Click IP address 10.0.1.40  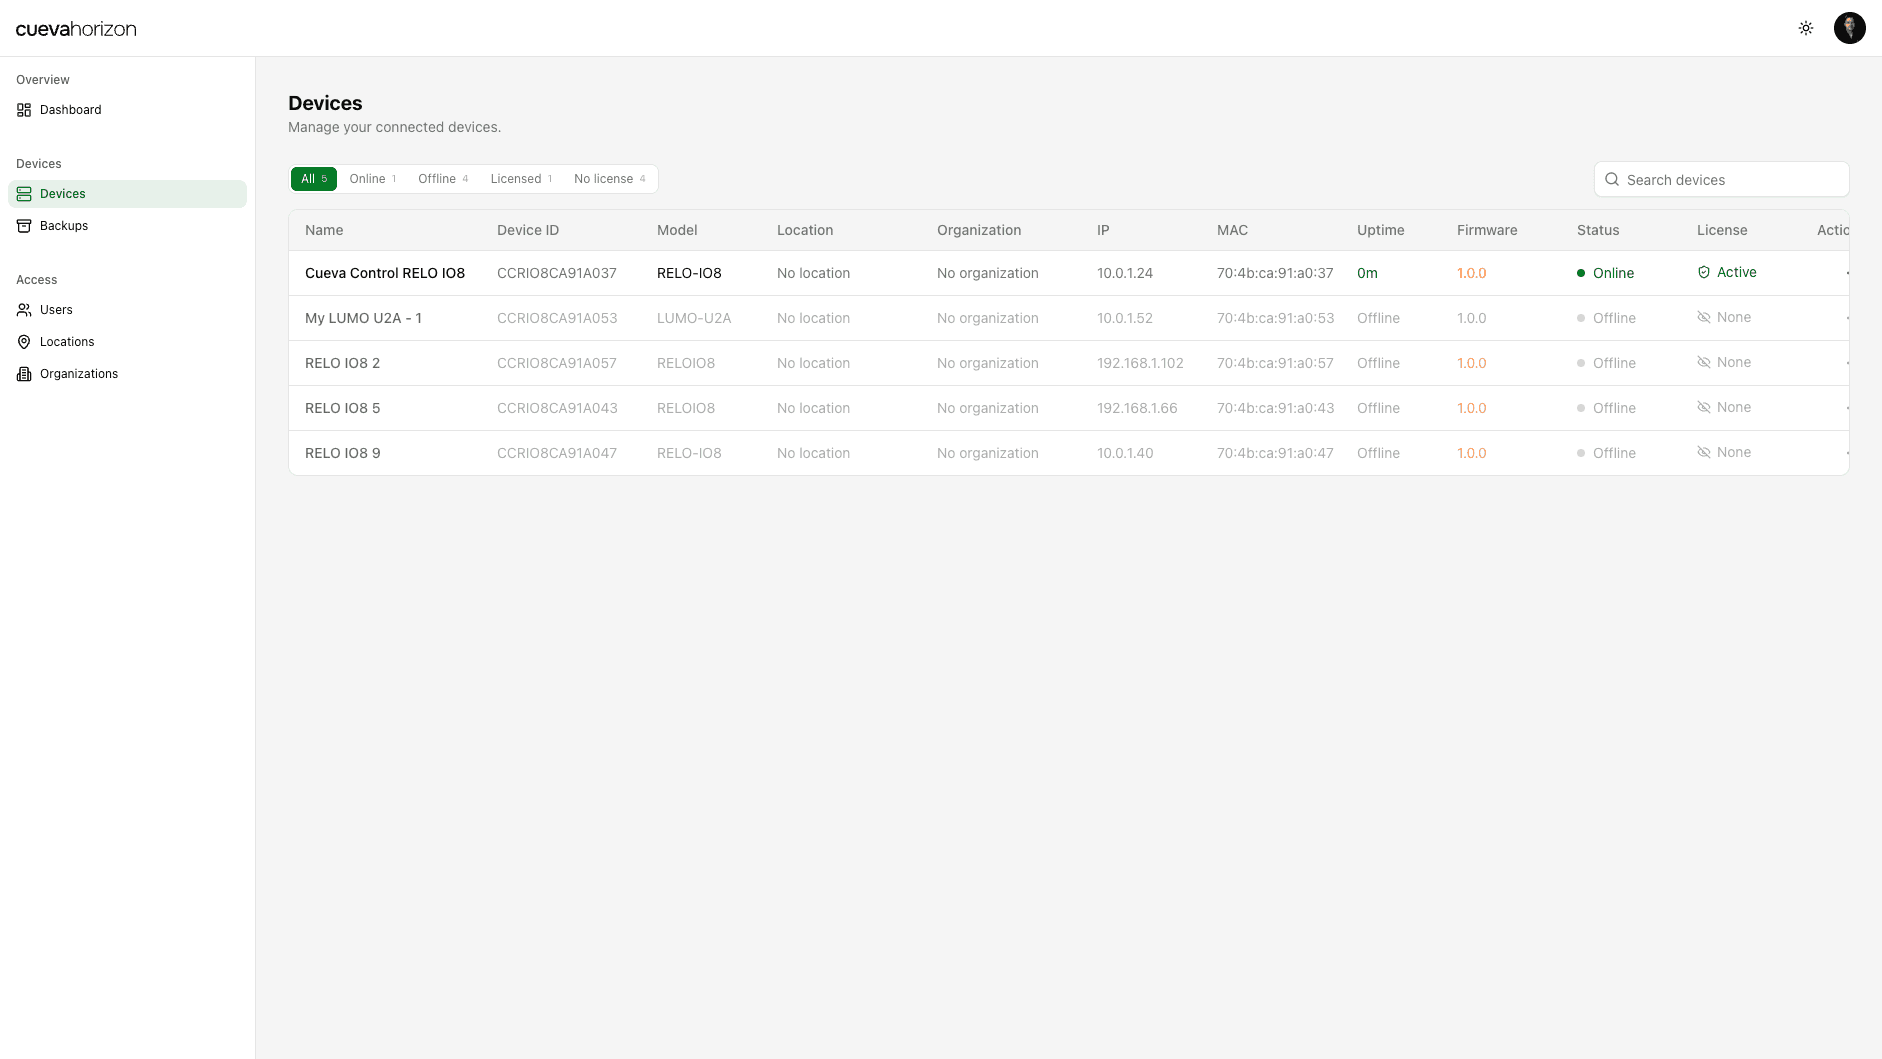(x=1125, y=453)
